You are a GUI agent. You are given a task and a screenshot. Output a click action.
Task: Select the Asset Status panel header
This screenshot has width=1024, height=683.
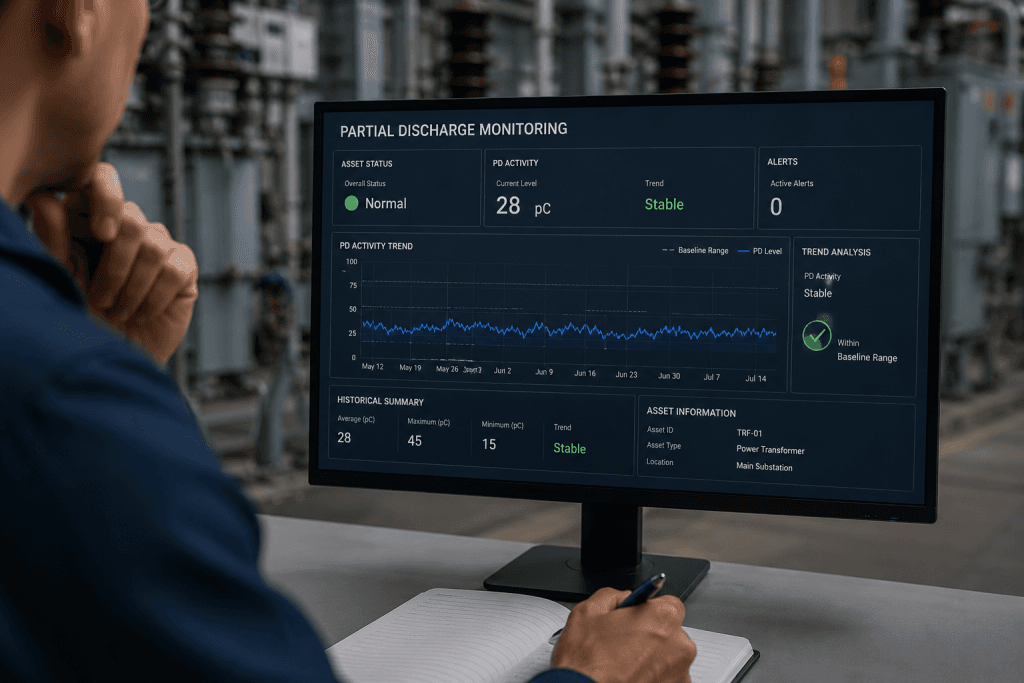coord(366,164)
